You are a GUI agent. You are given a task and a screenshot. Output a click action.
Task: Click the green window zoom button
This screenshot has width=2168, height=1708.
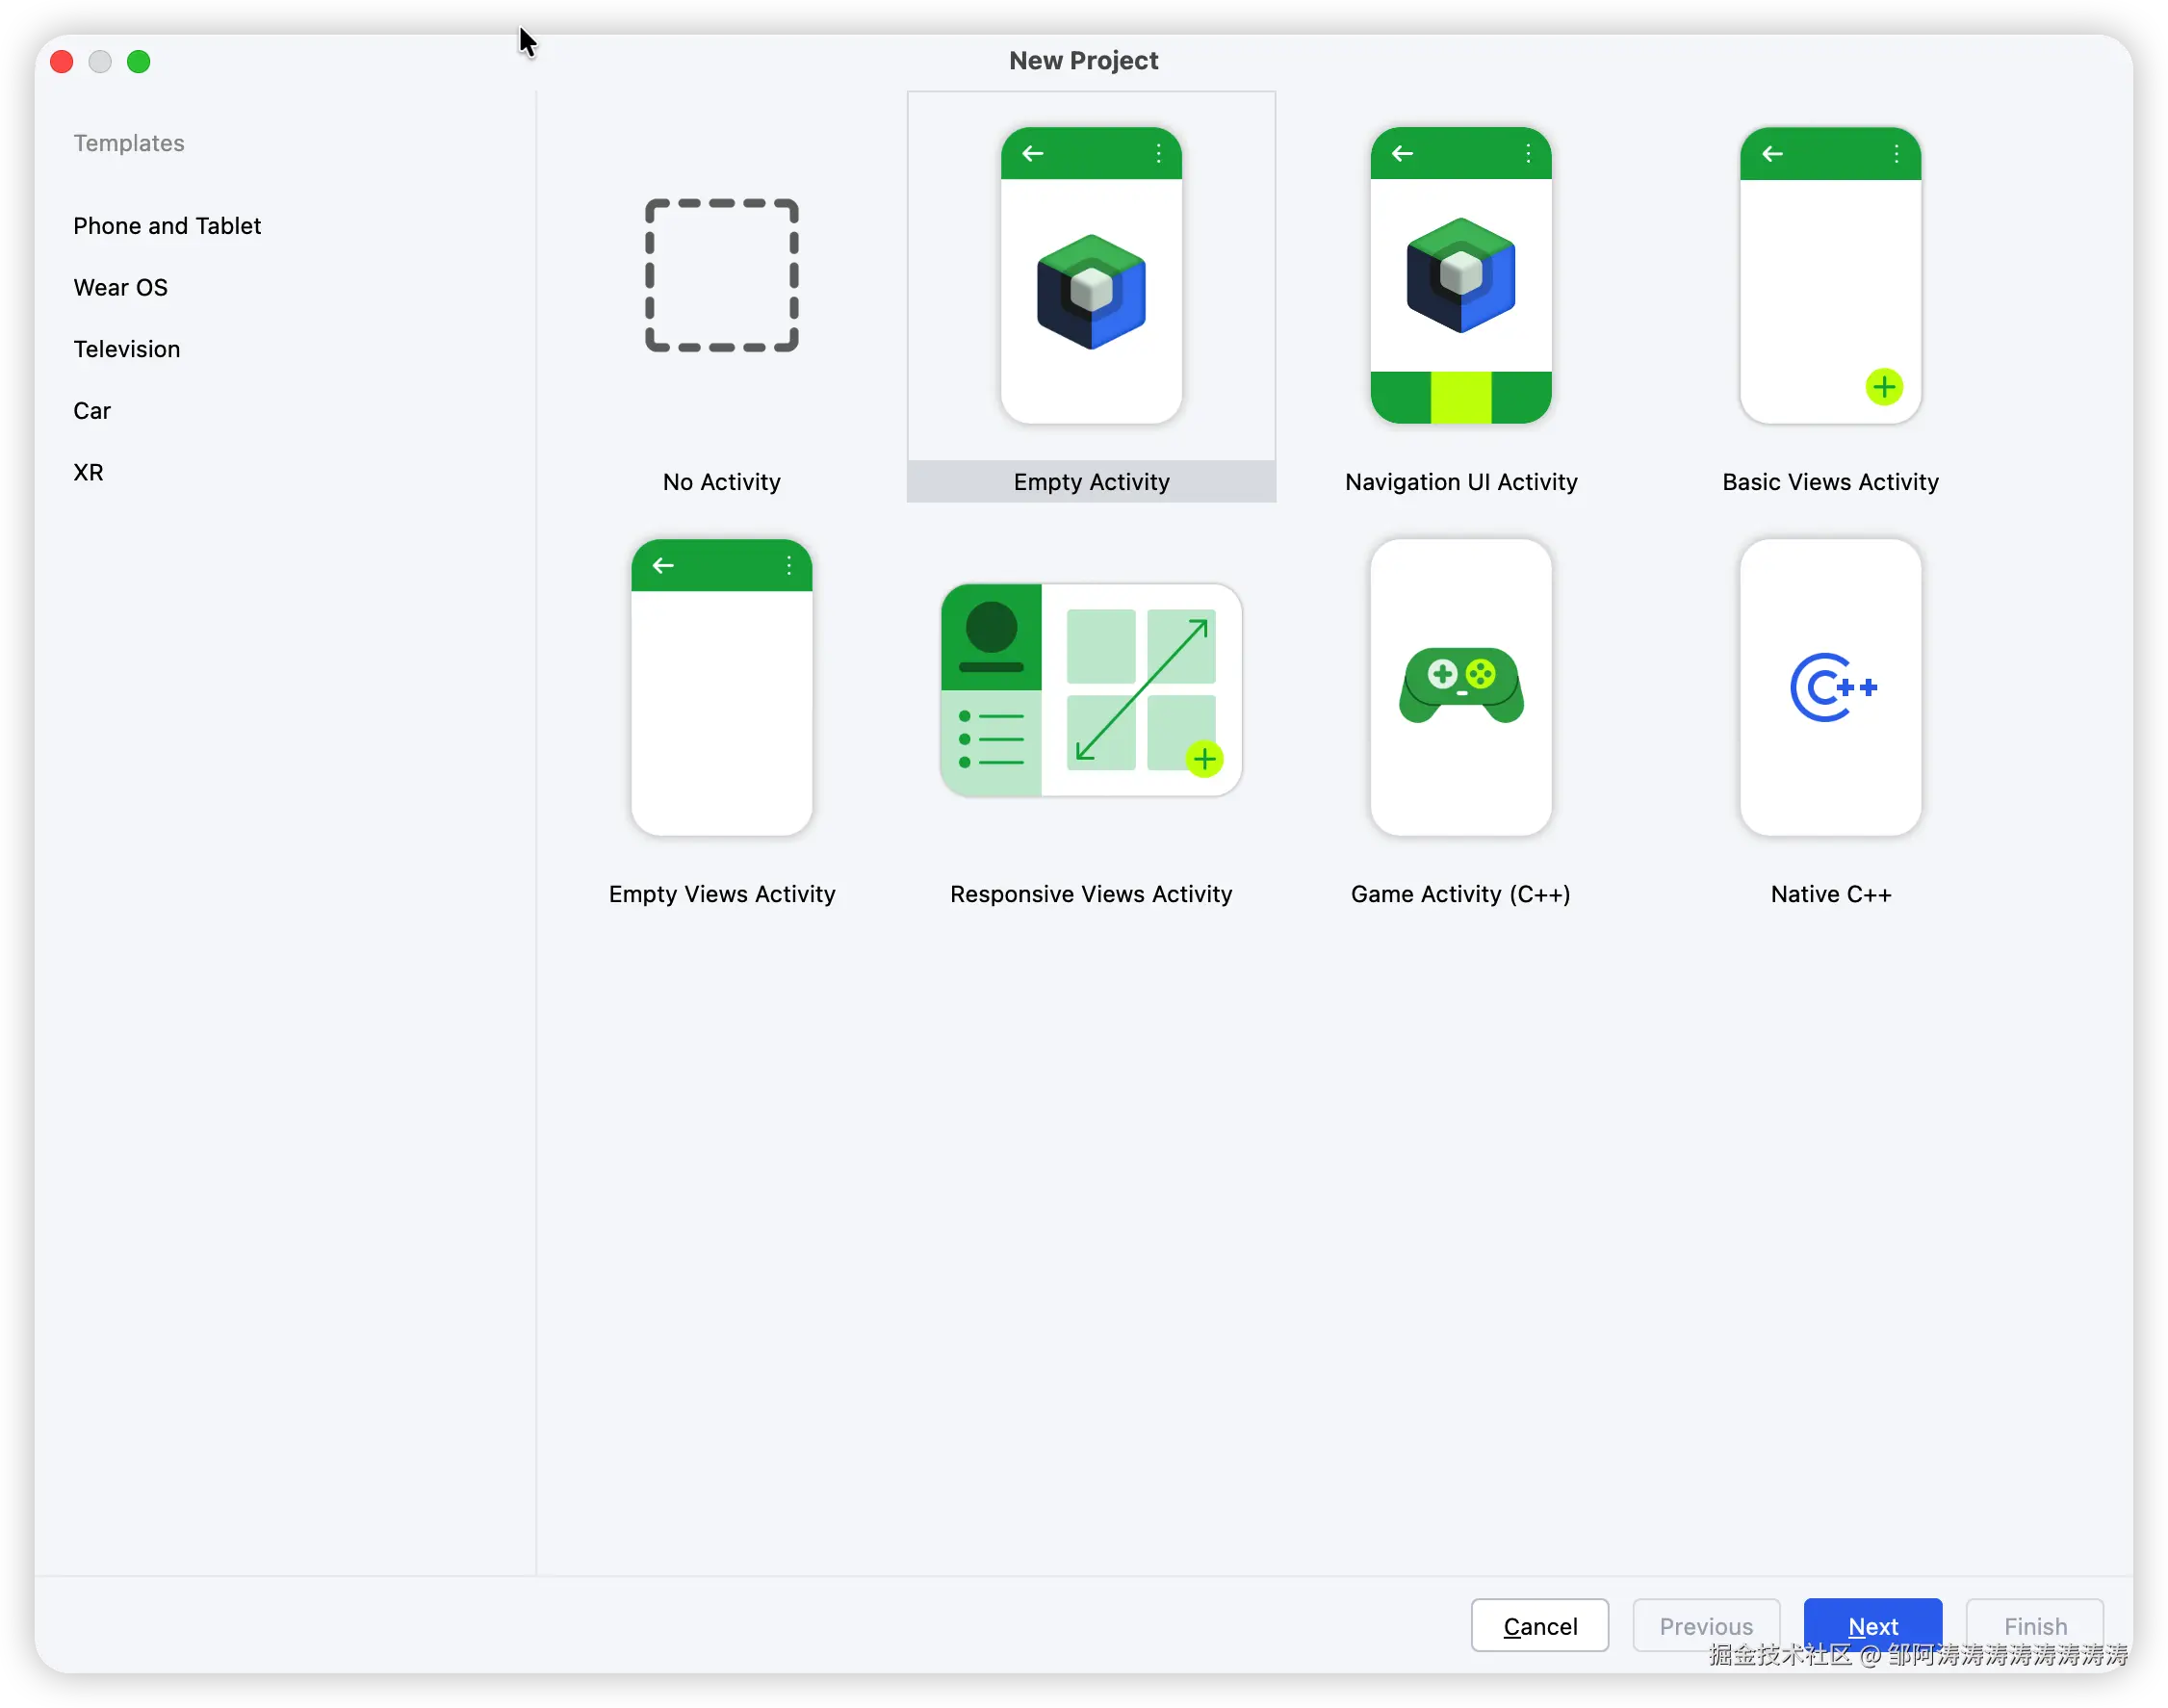139,62
